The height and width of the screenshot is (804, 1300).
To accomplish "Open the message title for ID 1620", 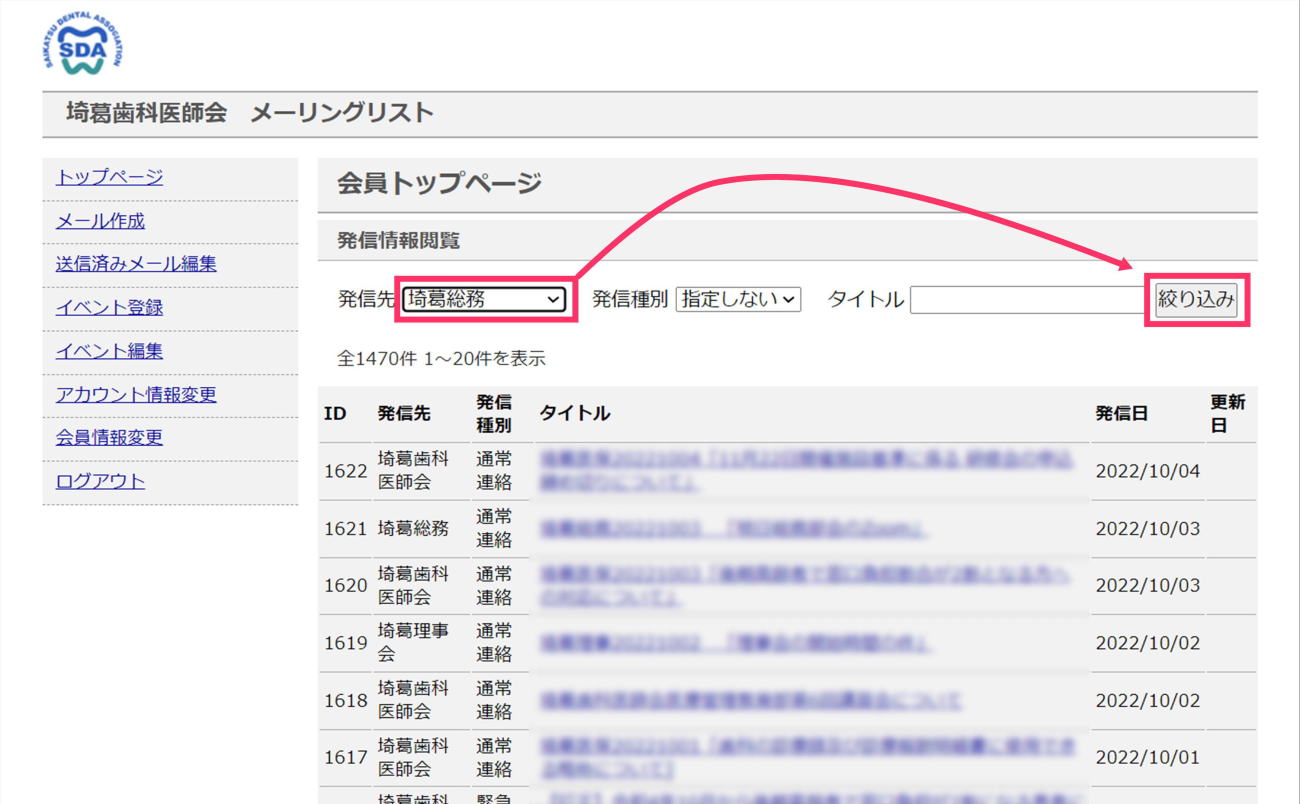I will 806,586.
